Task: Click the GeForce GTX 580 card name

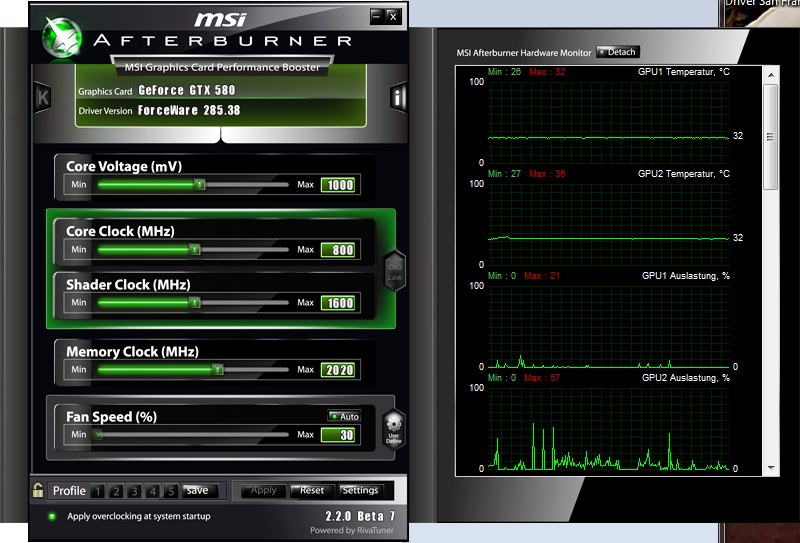Action: [187, 90]
